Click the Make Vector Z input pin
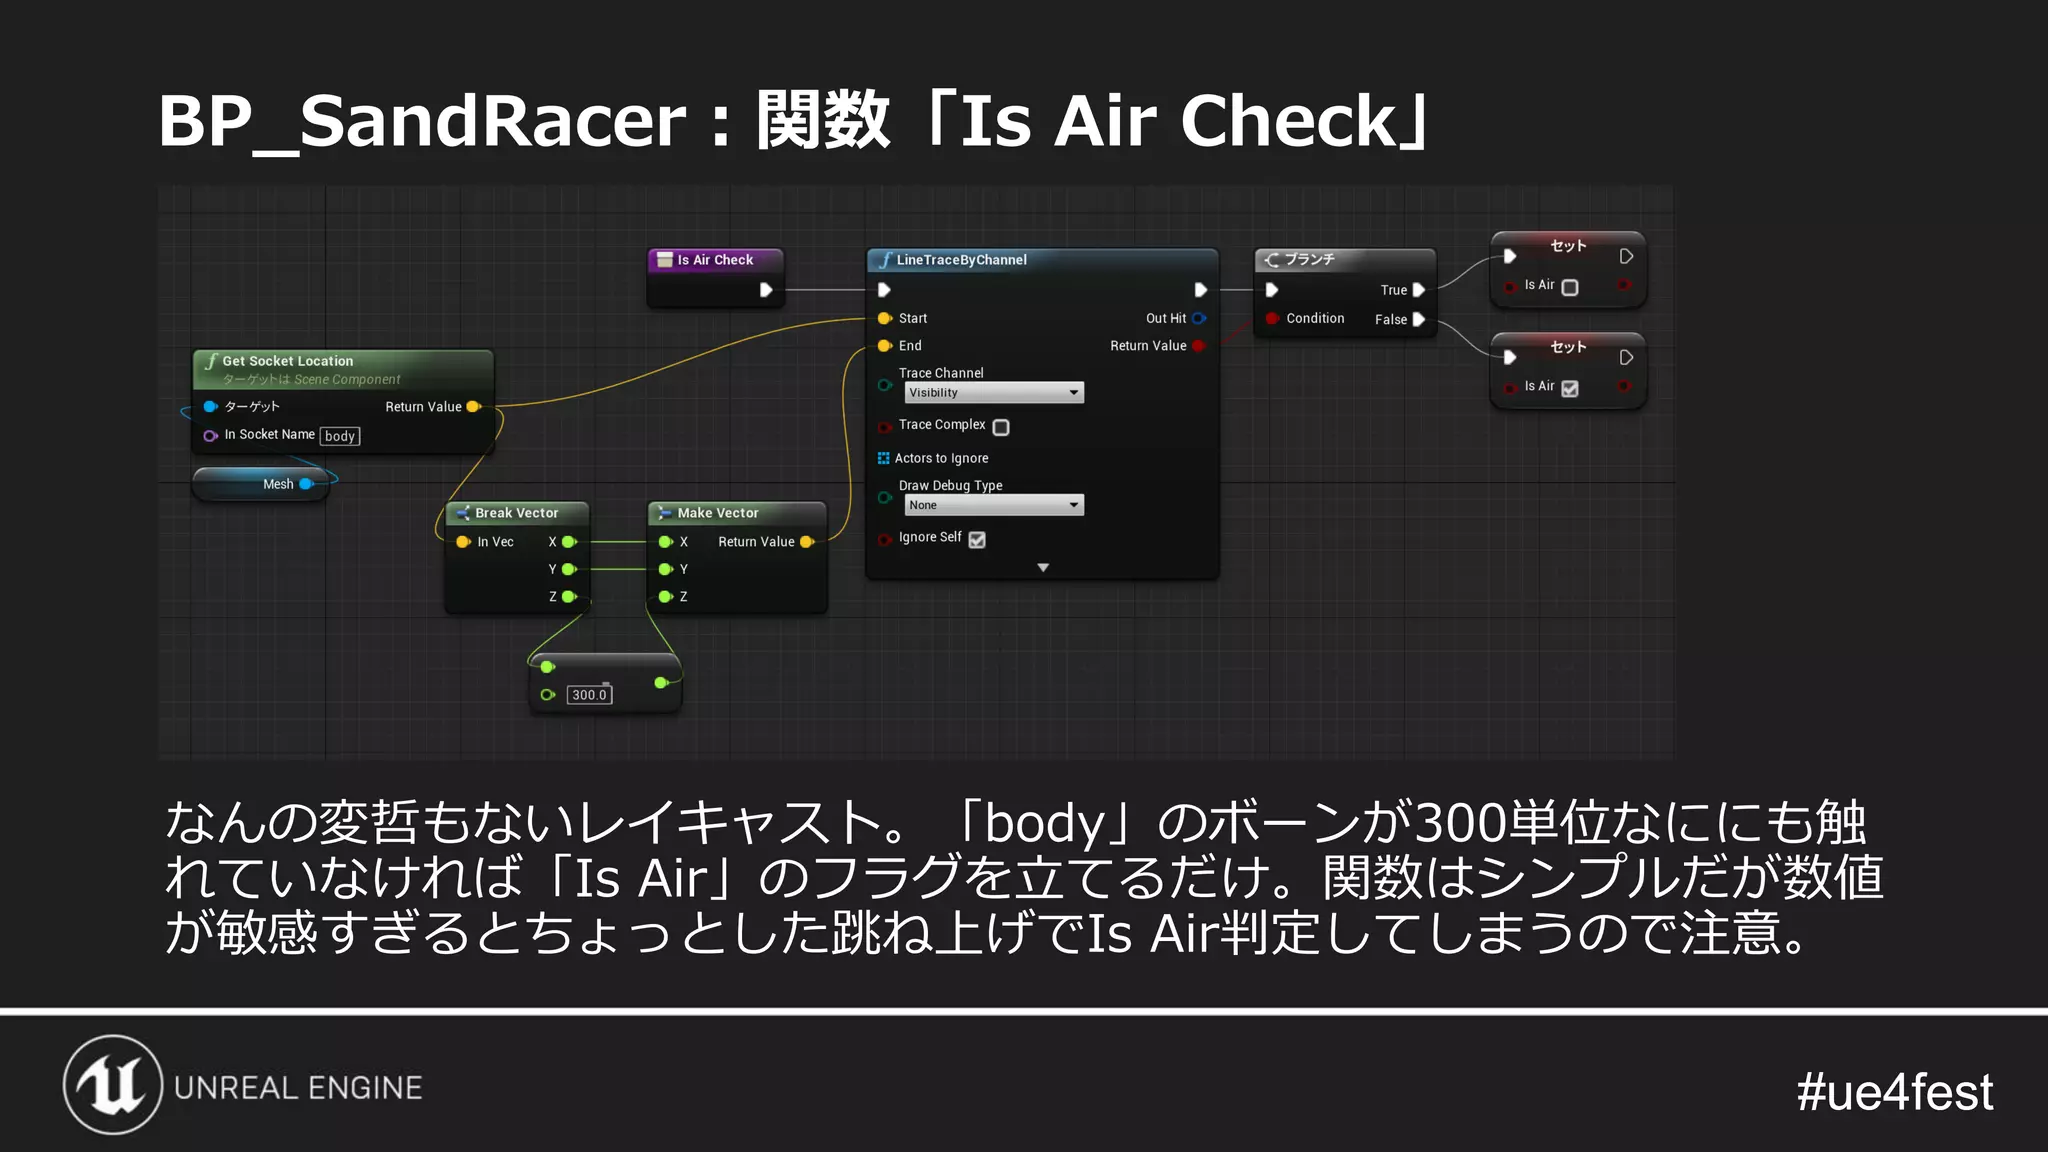2048x1152 pixels. 666,597
